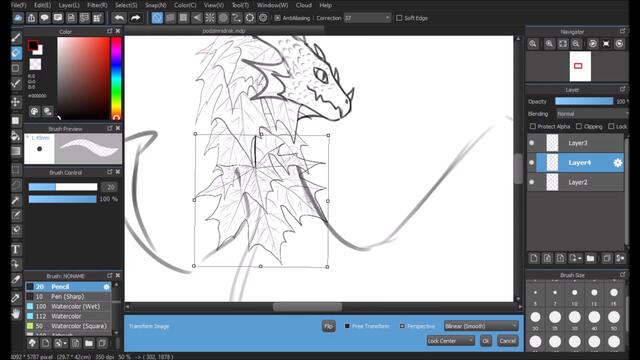Open Pencil brush settings gear
The image size is (640, 360).
tap(107, 287)
